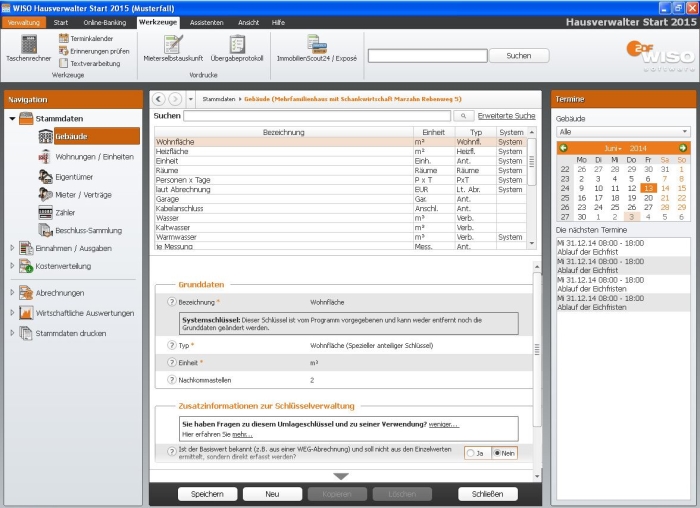Open help for Einheit field
700x508 pixels.
tap(172, 362)
